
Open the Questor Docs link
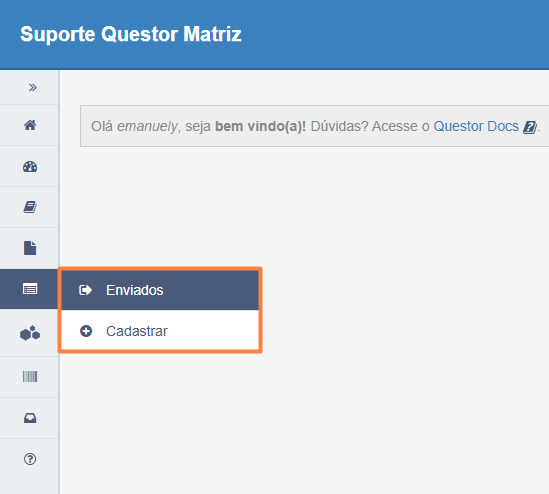click(476, 126)
